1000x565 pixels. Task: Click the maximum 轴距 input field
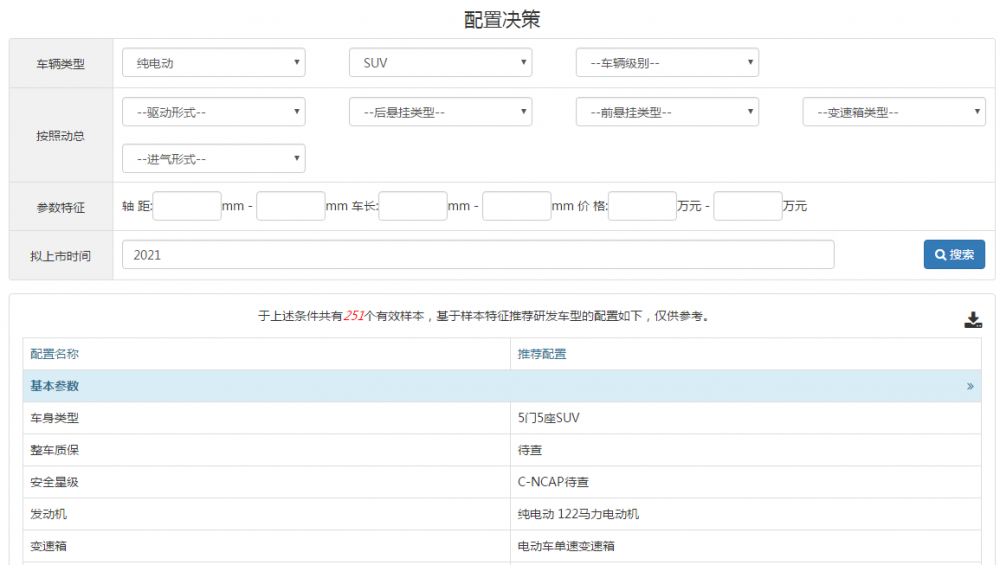[x=291, y=206]
